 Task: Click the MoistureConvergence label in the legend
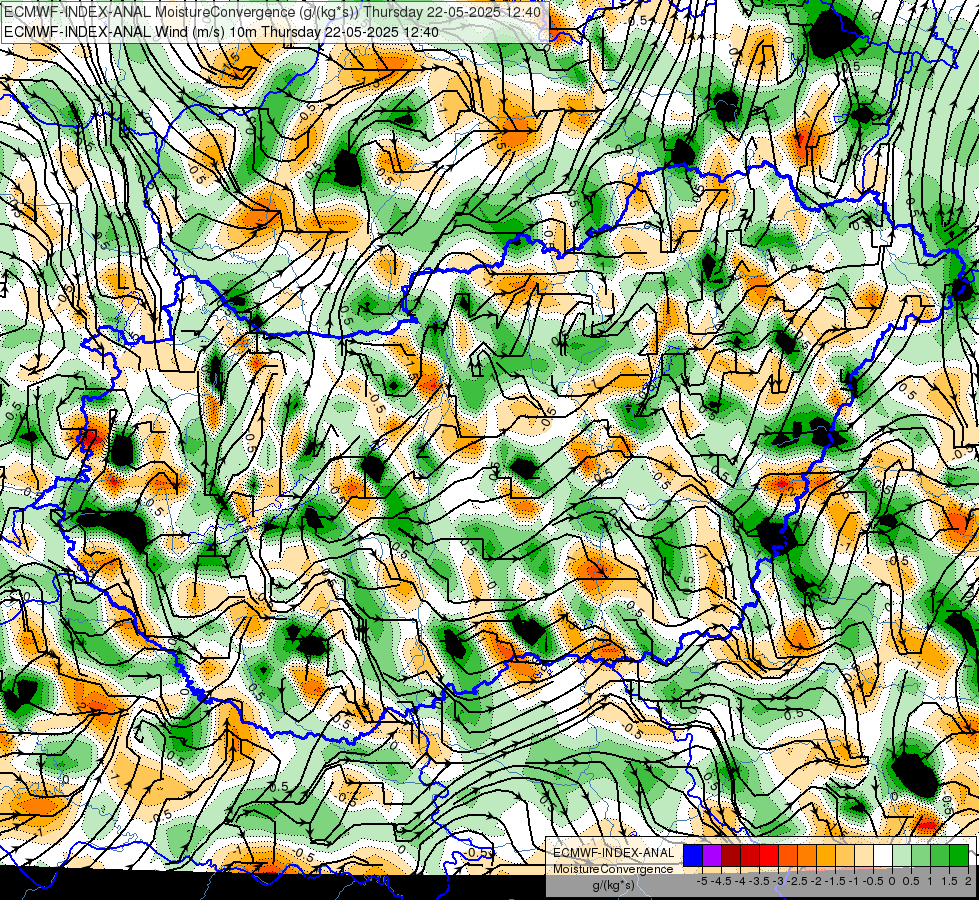(613, 869)
